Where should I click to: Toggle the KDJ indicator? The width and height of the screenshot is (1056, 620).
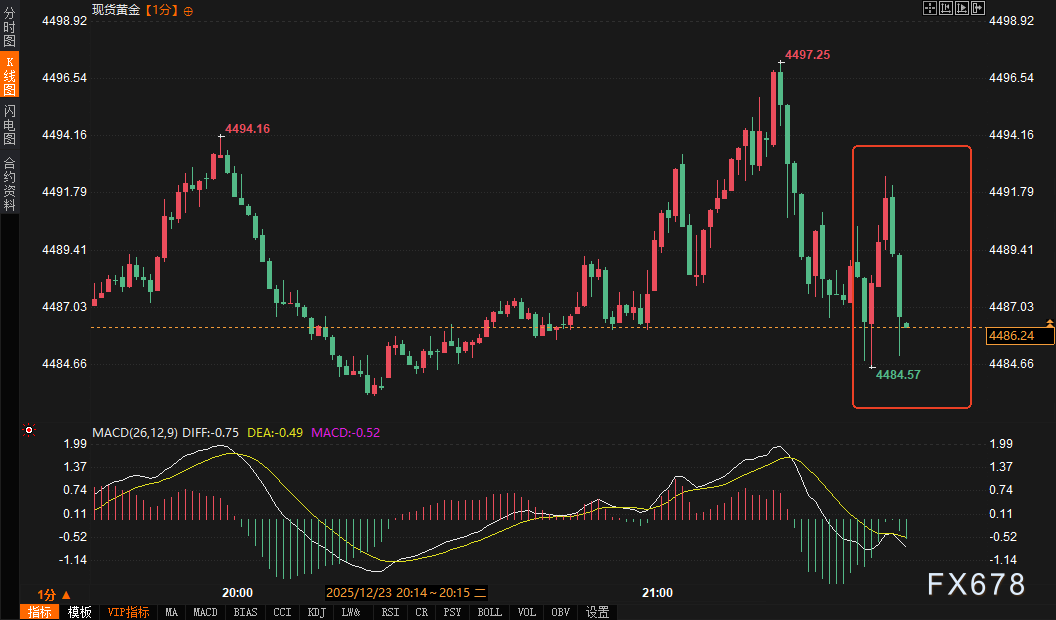pos(316,612)
